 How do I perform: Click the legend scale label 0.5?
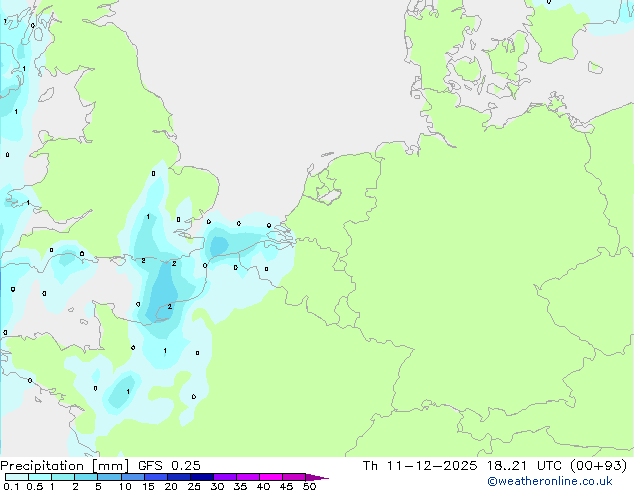34,486
